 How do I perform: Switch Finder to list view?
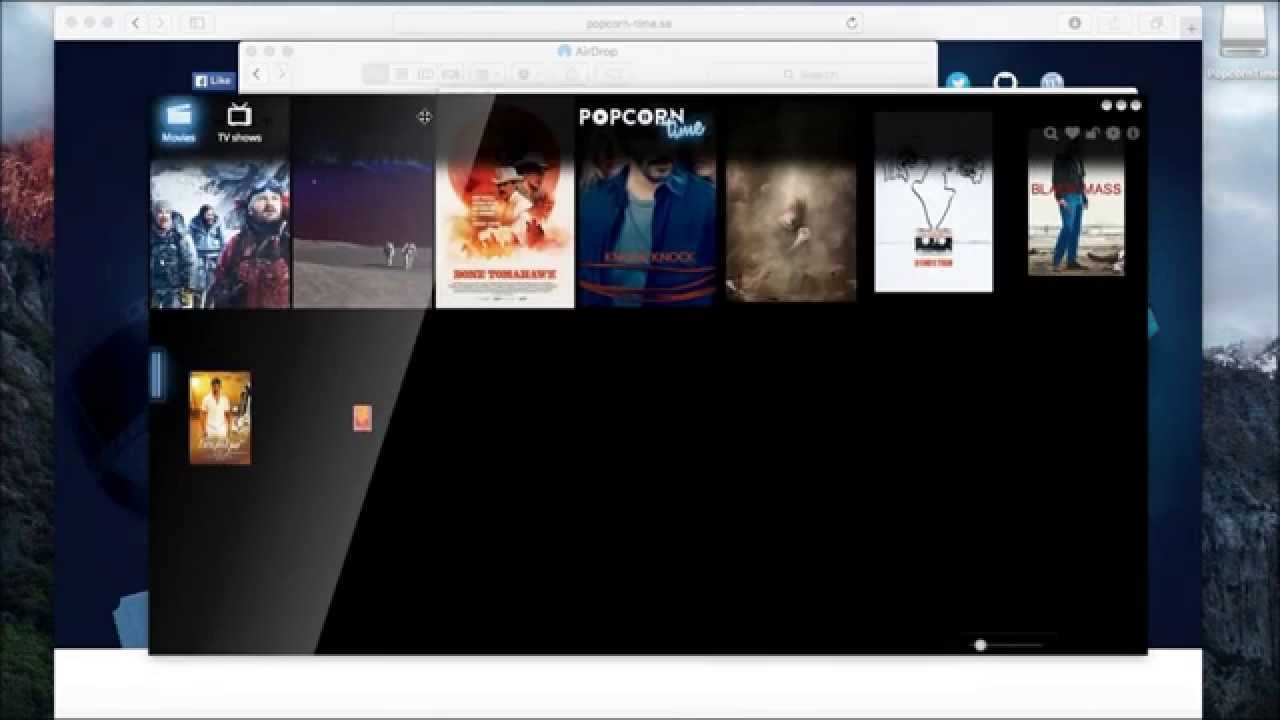(x=401, y=74)
